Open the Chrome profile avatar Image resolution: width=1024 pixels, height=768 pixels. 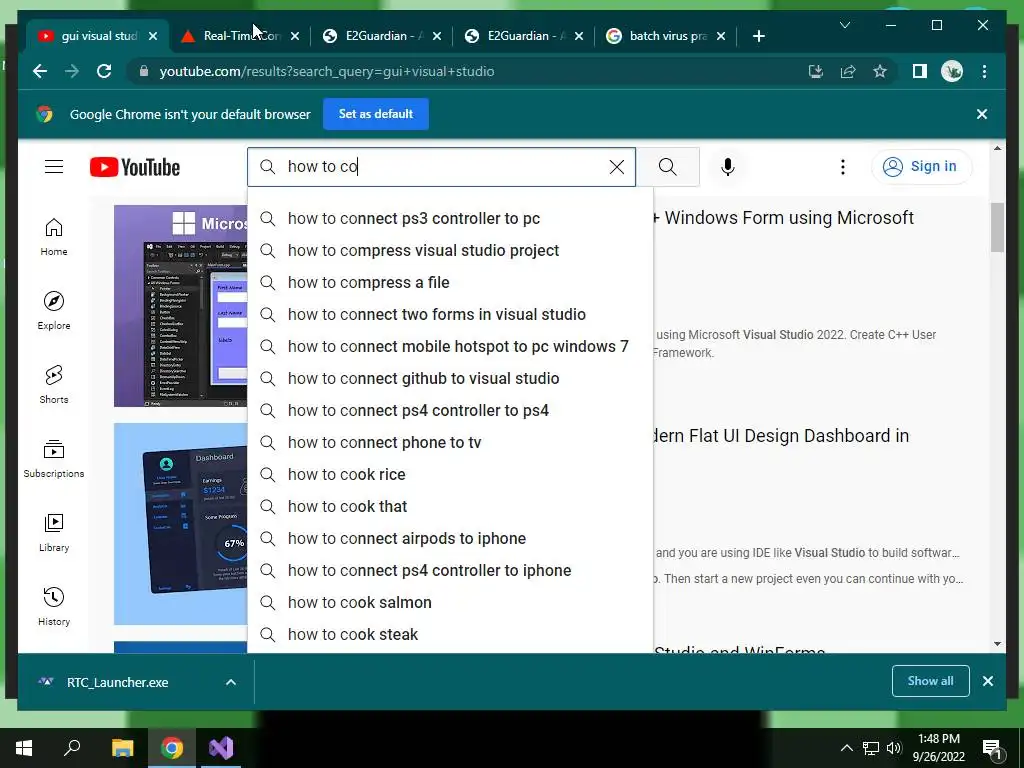point(952,71)
